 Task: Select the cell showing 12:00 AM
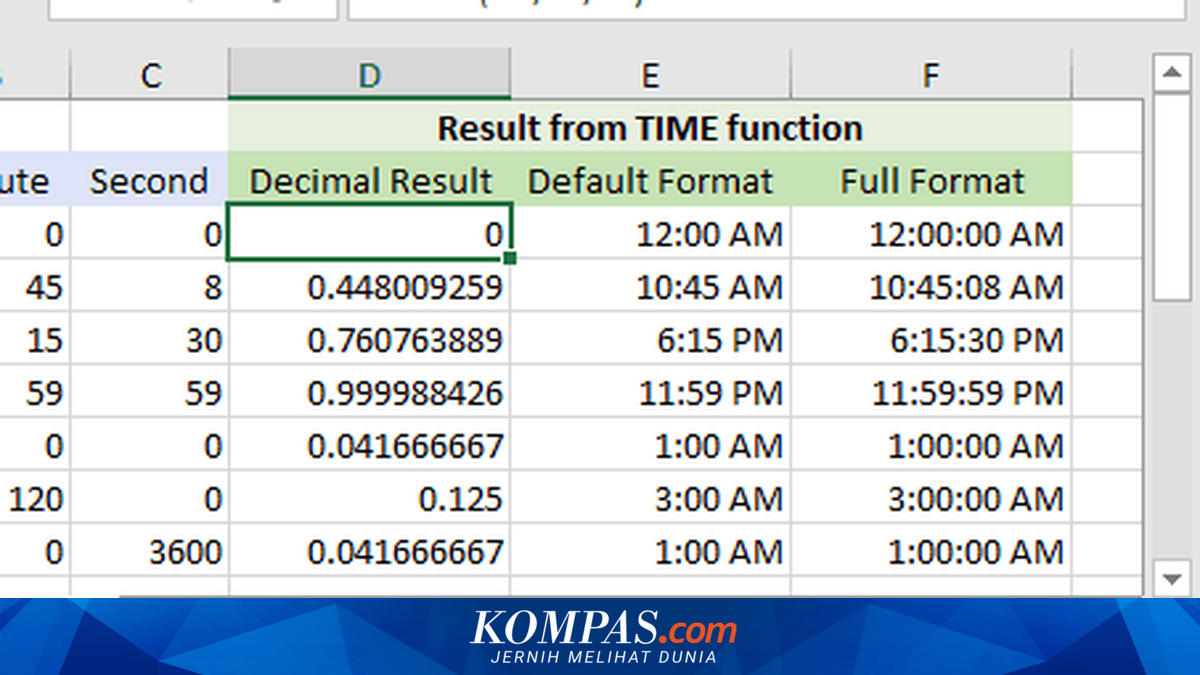pyautogui.click(x=650, y=234)
